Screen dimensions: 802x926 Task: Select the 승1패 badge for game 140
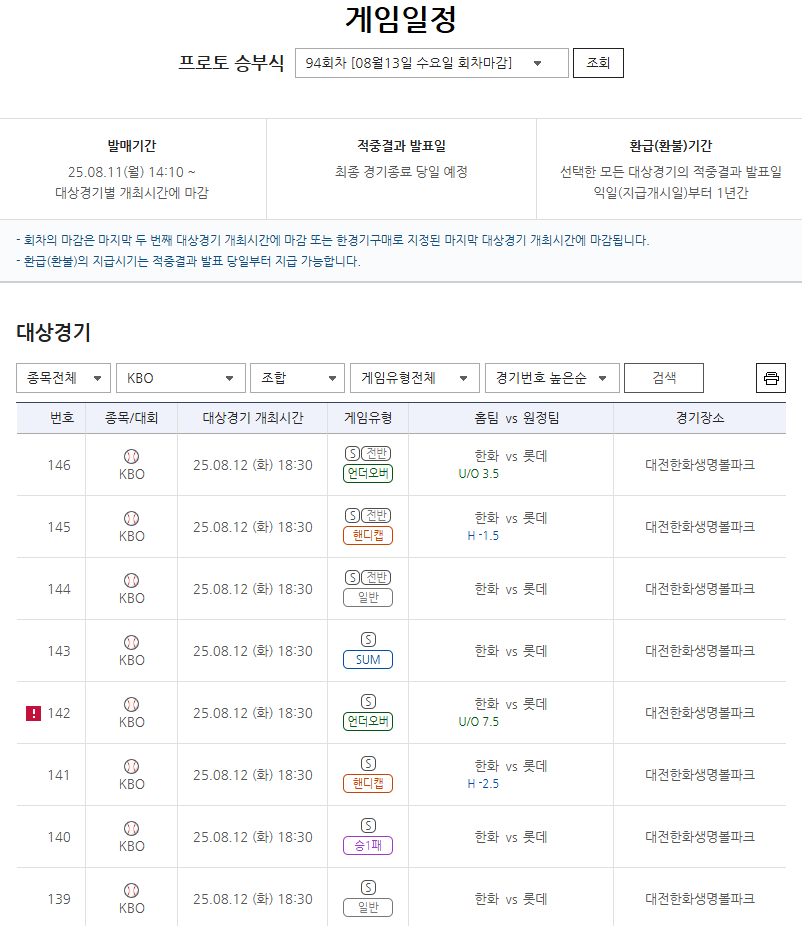click(367, 845)
